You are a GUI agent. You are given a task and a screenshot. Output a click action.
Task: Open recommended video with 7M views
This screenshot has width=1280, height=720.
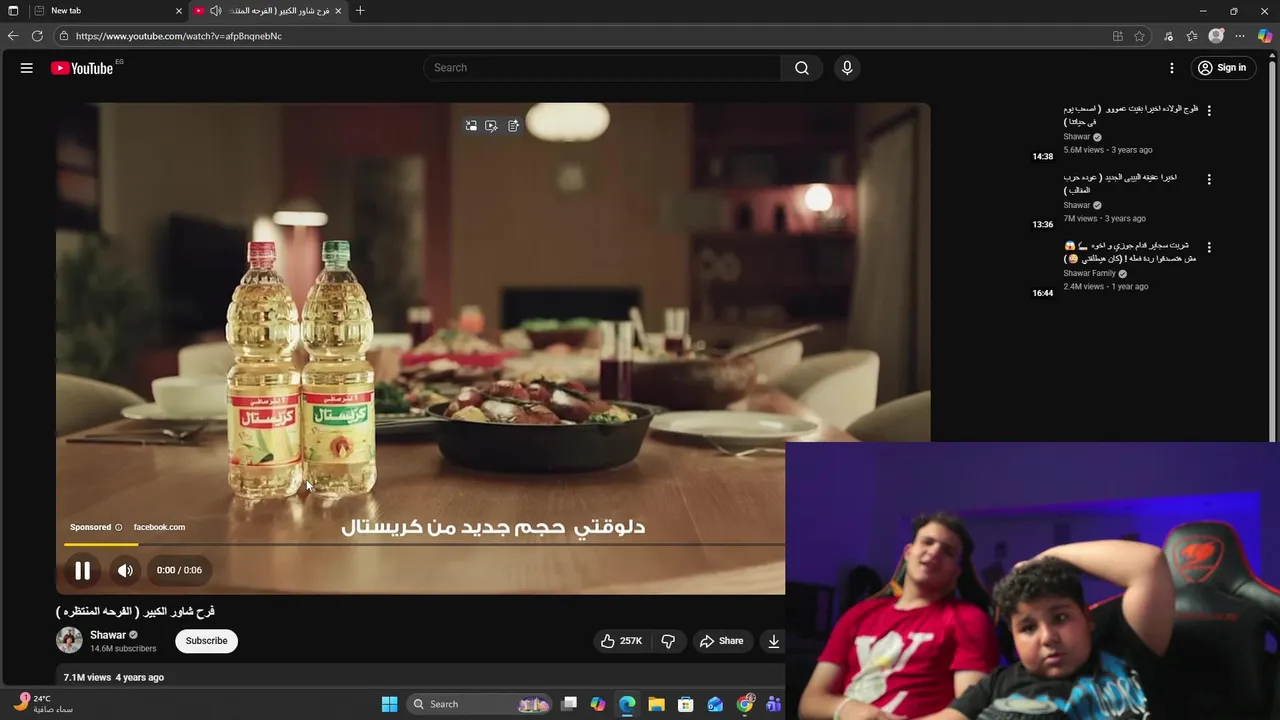[1120, 183]
